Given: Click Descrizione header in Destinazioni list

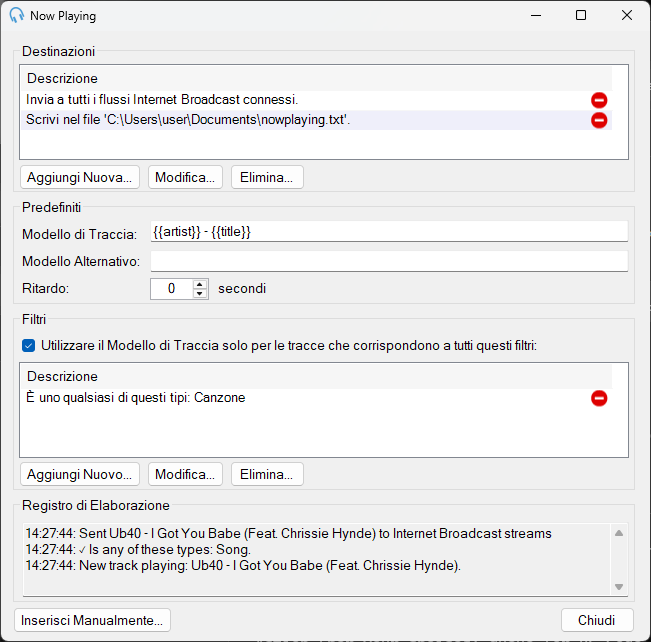Looking at the screenshot, I should click(x=316, y=78).
